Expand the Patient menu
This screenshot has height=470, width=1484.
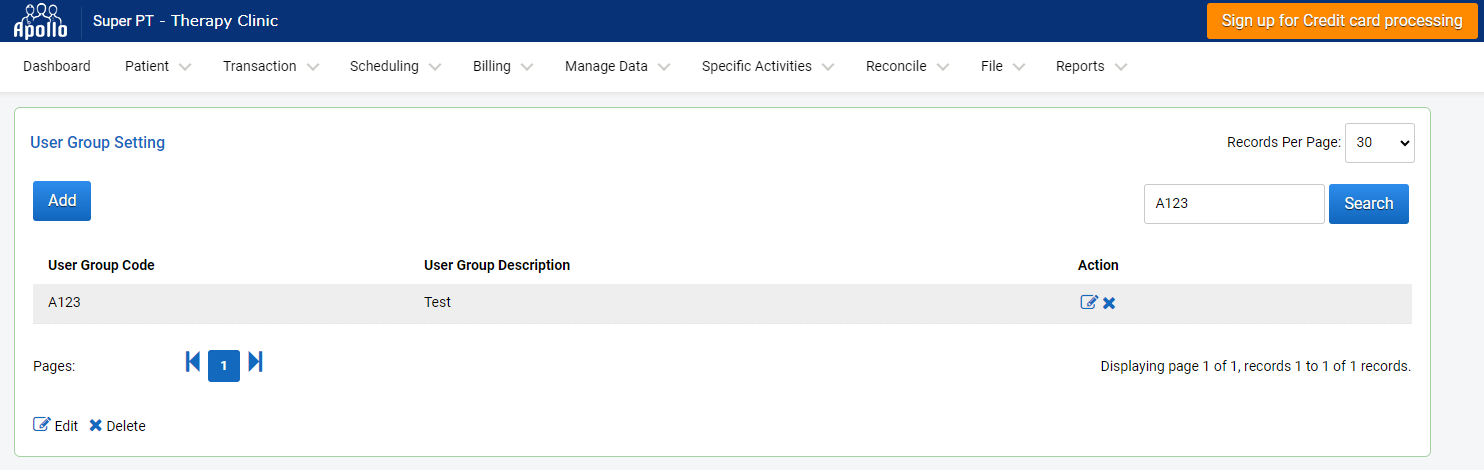pyautogui.click(x=158, y=67)
